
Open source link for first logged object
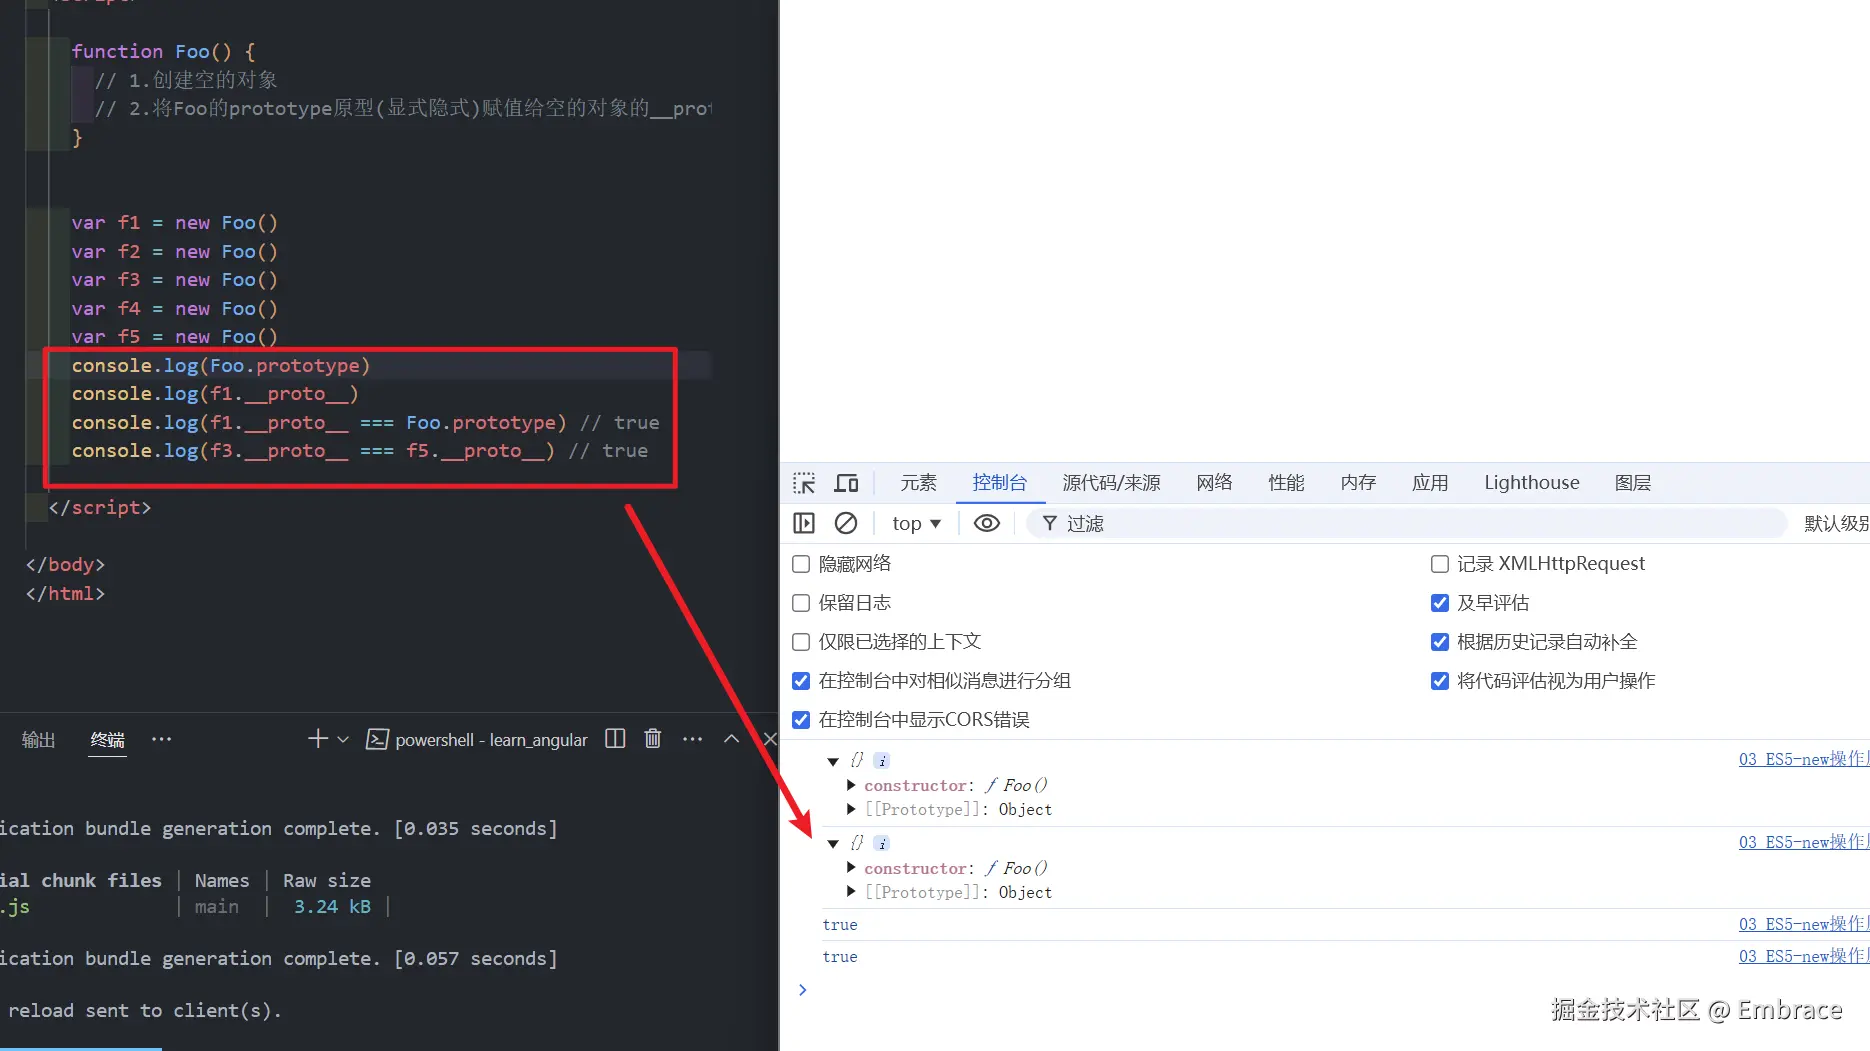[1804, 759]
